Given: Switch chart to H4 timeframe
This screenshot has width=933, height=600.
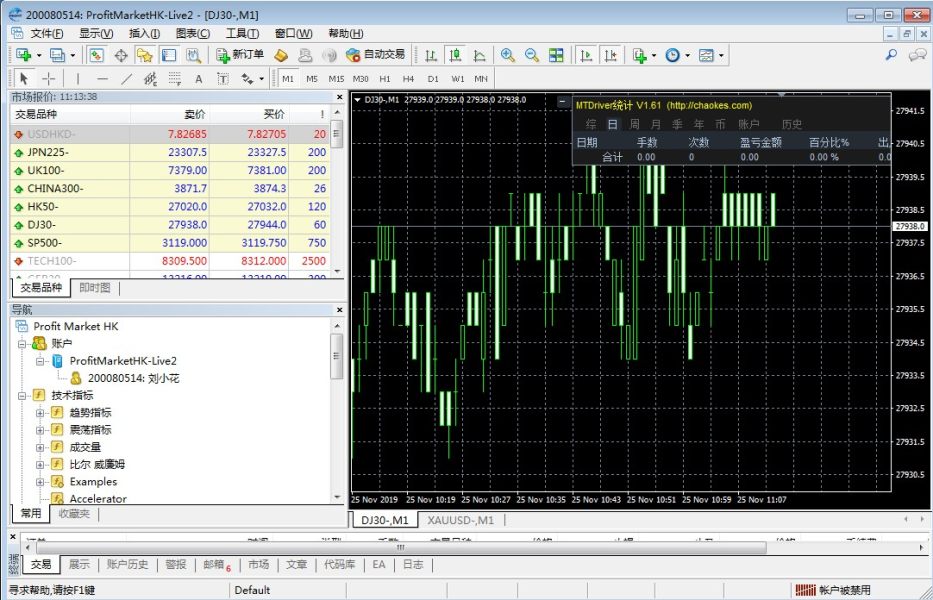Looking at the screenshot, I should point(409,79).
